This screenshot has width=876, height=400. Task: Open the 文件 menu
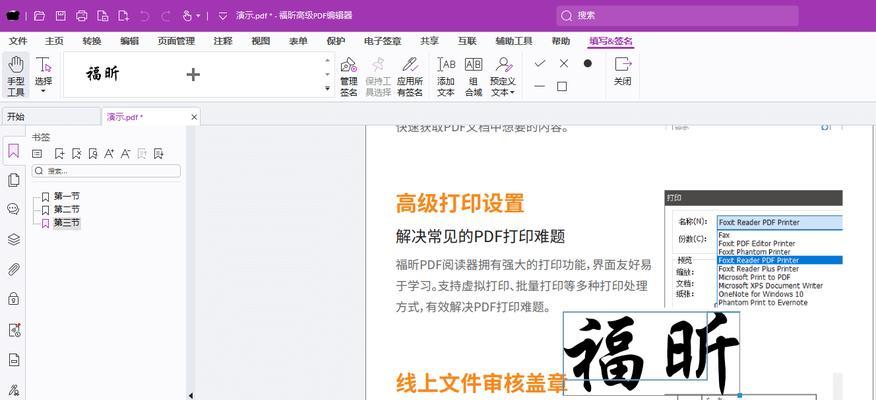[18, 41]
